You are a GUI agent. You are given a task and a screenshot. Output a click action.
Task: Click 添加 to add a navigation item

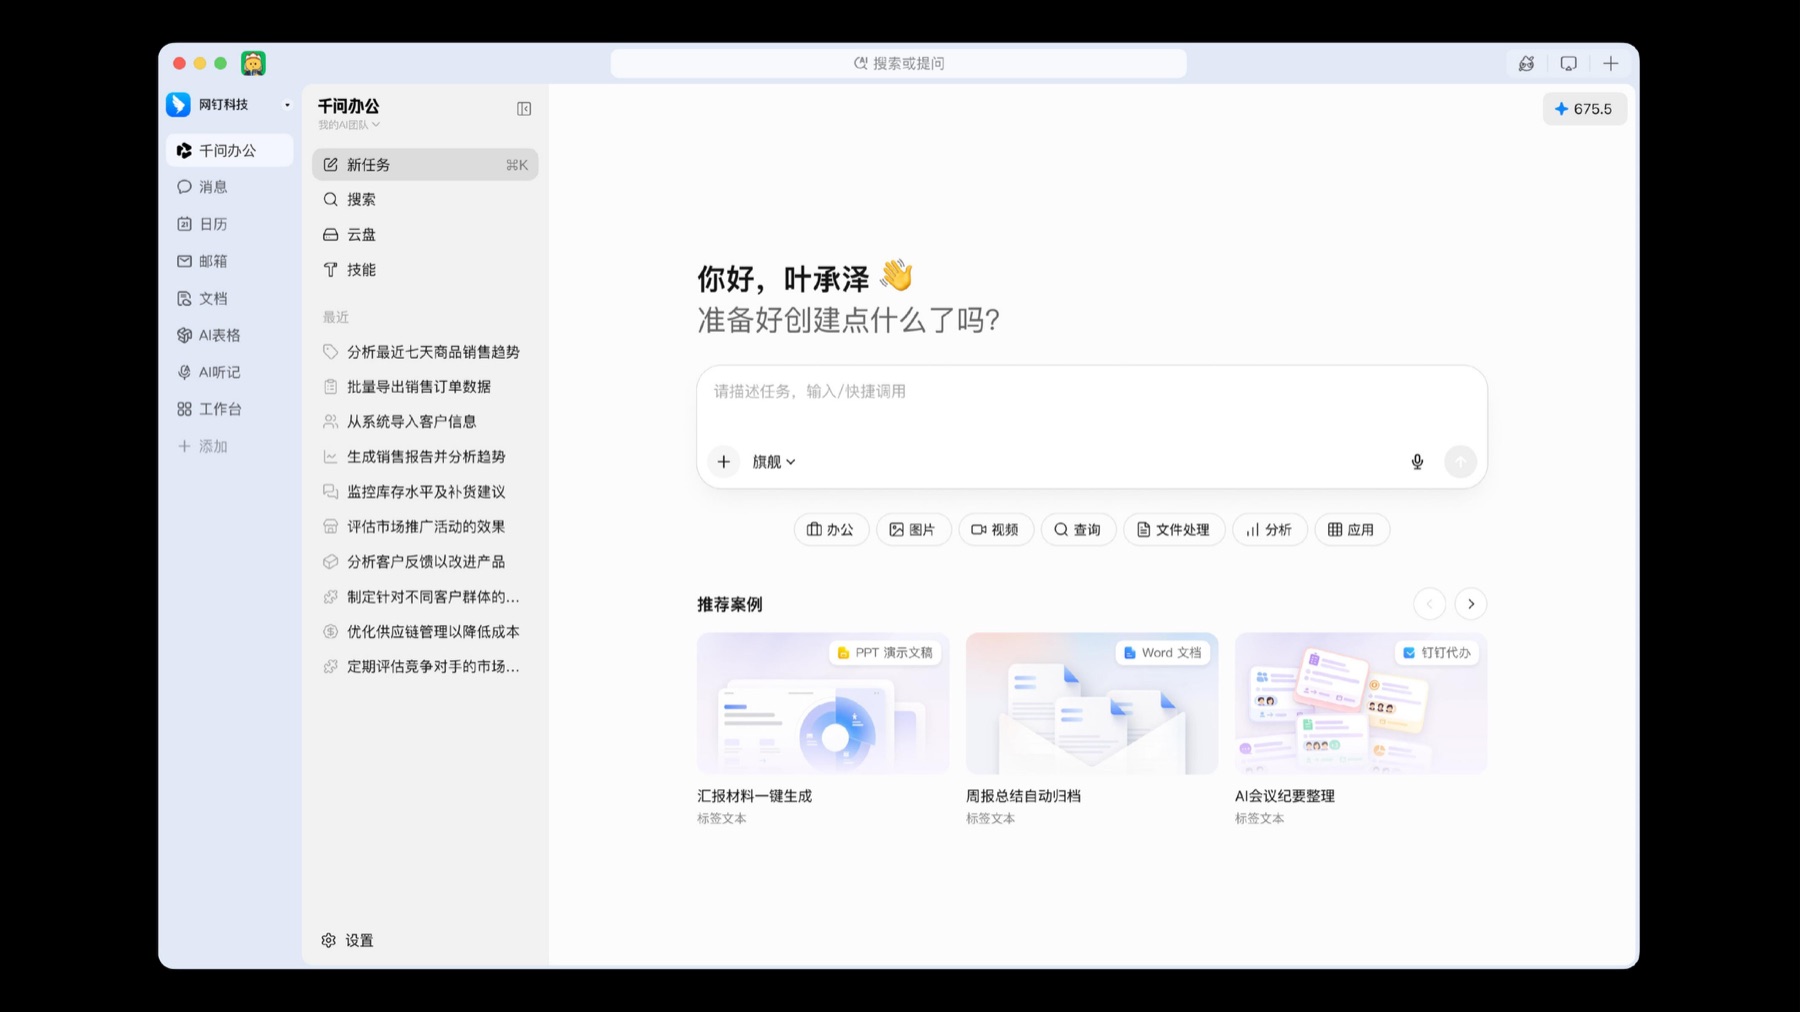(x=229, y=446)
